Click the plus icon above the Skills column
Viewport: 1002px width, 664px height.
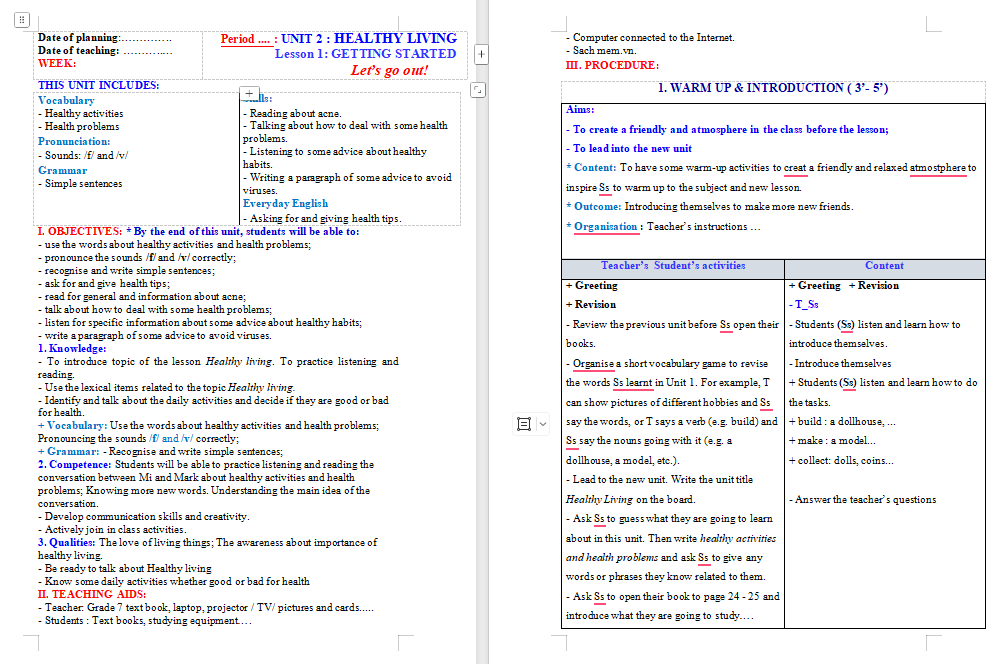pos(249,93)
